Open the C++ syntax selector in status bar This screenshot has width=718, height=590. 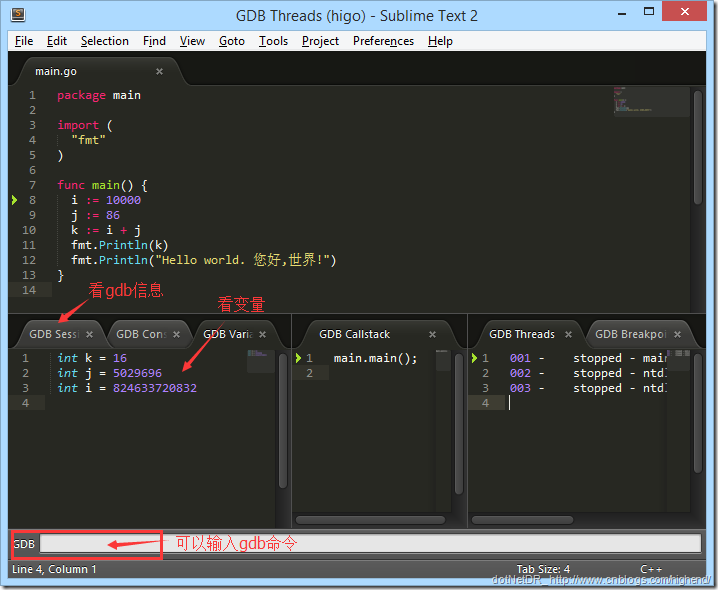(651, 569)
